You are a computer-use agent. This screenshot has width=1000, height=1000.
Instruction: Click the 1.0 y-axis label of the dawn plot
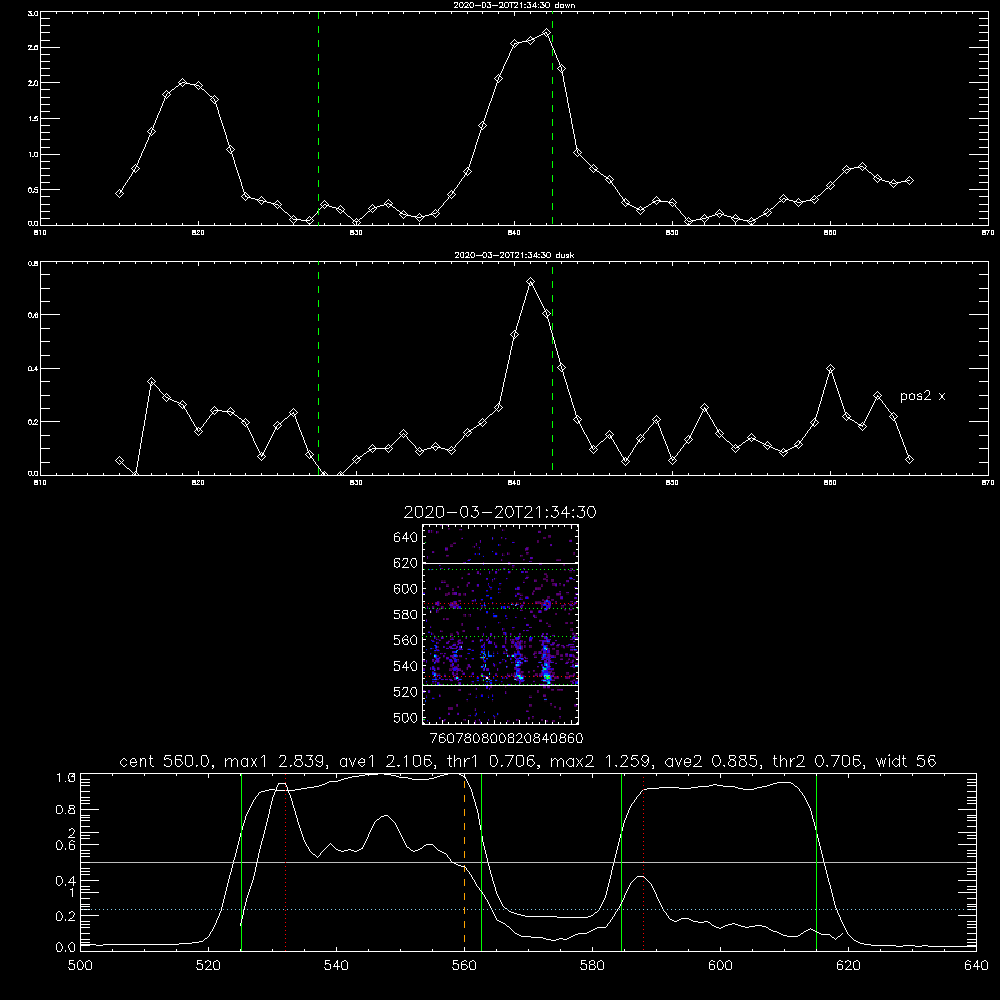point(34,154)
